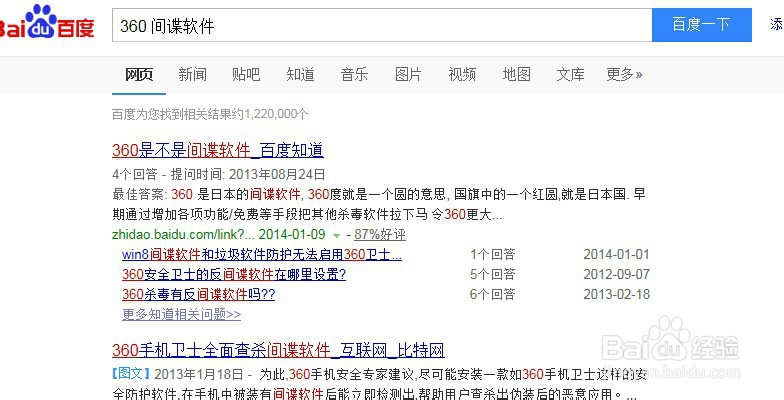Click the date 2012-09-07
This screenshot has width=784, height=400.
[616, 274]
